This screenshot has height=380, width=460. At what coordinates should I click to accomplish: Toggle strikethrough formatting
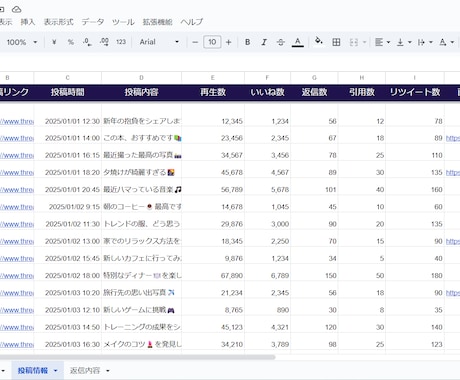[281, 42]
